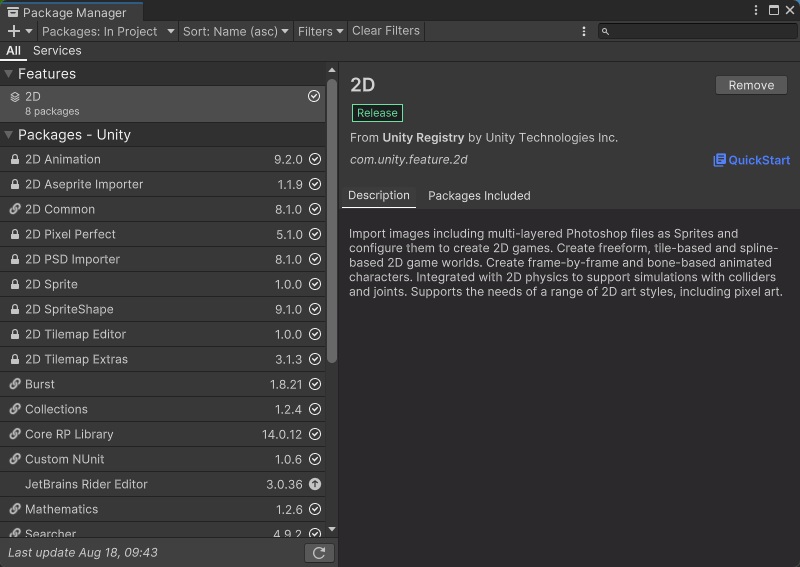This screenshot has height=567, width=800.
Task: Click the package list scrollbar thumb
Action: 332,221
